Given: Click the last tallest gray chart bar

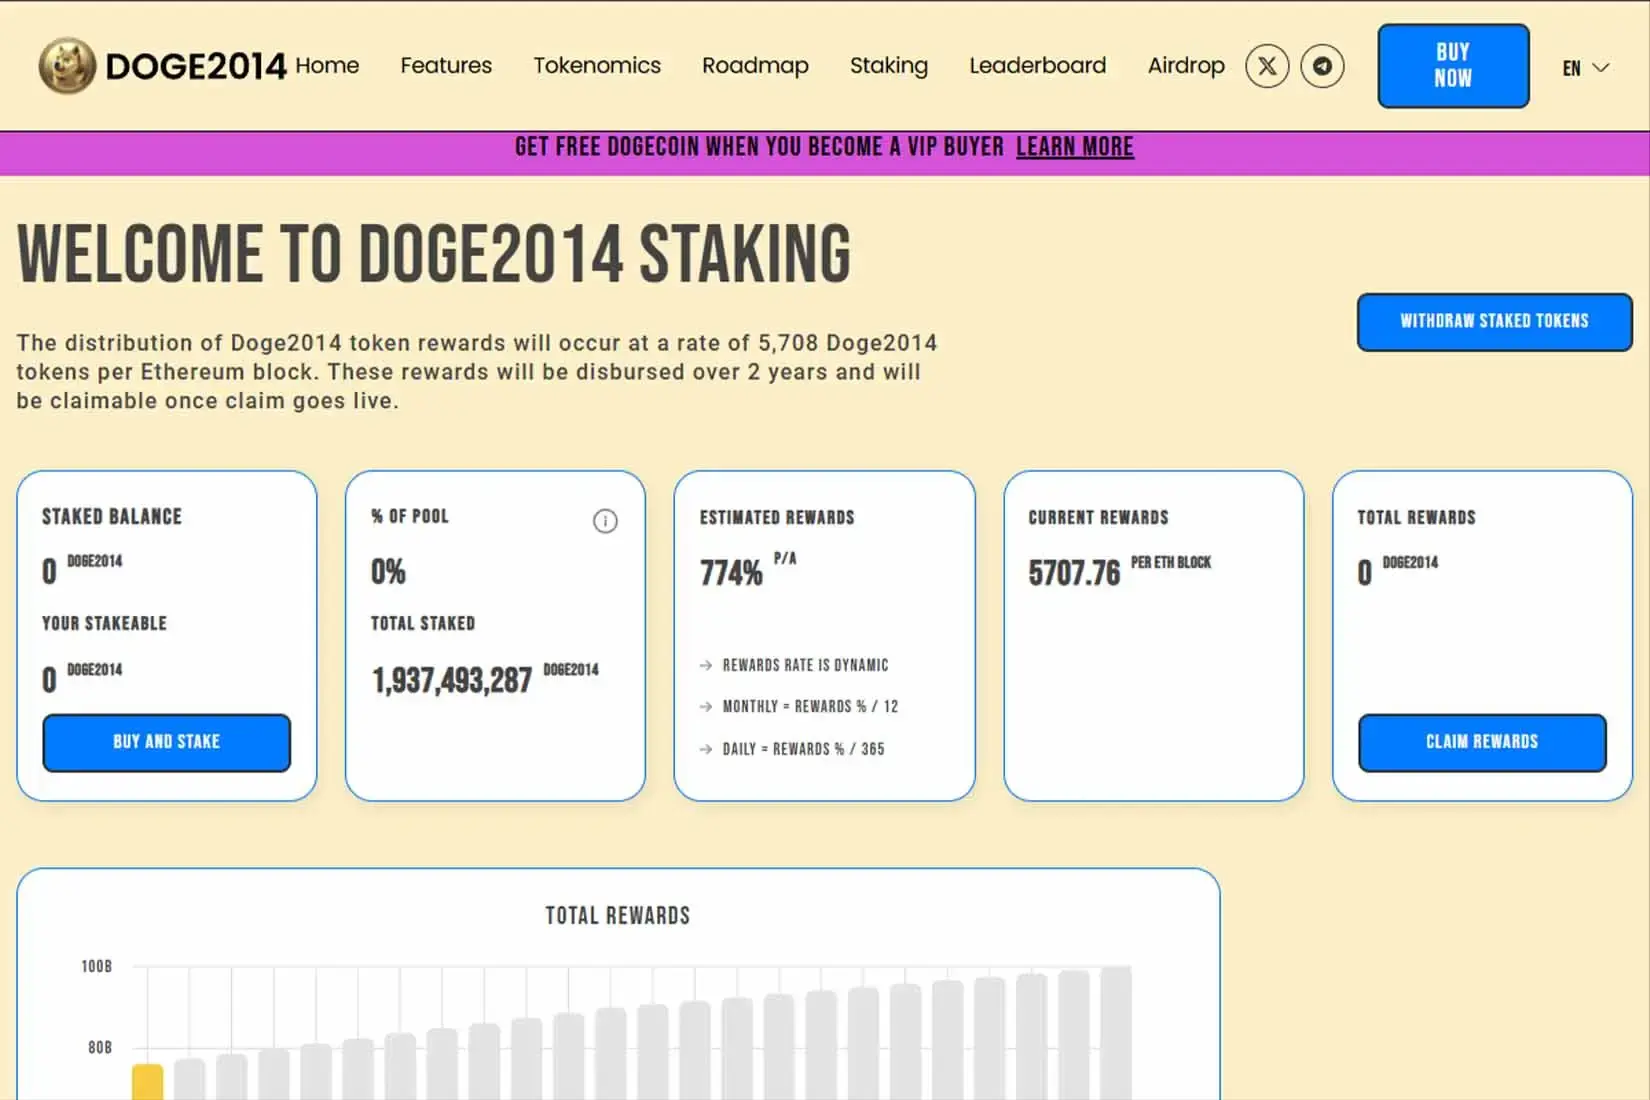Looking at the screenshot, I should click(x=1115, y=1032).
